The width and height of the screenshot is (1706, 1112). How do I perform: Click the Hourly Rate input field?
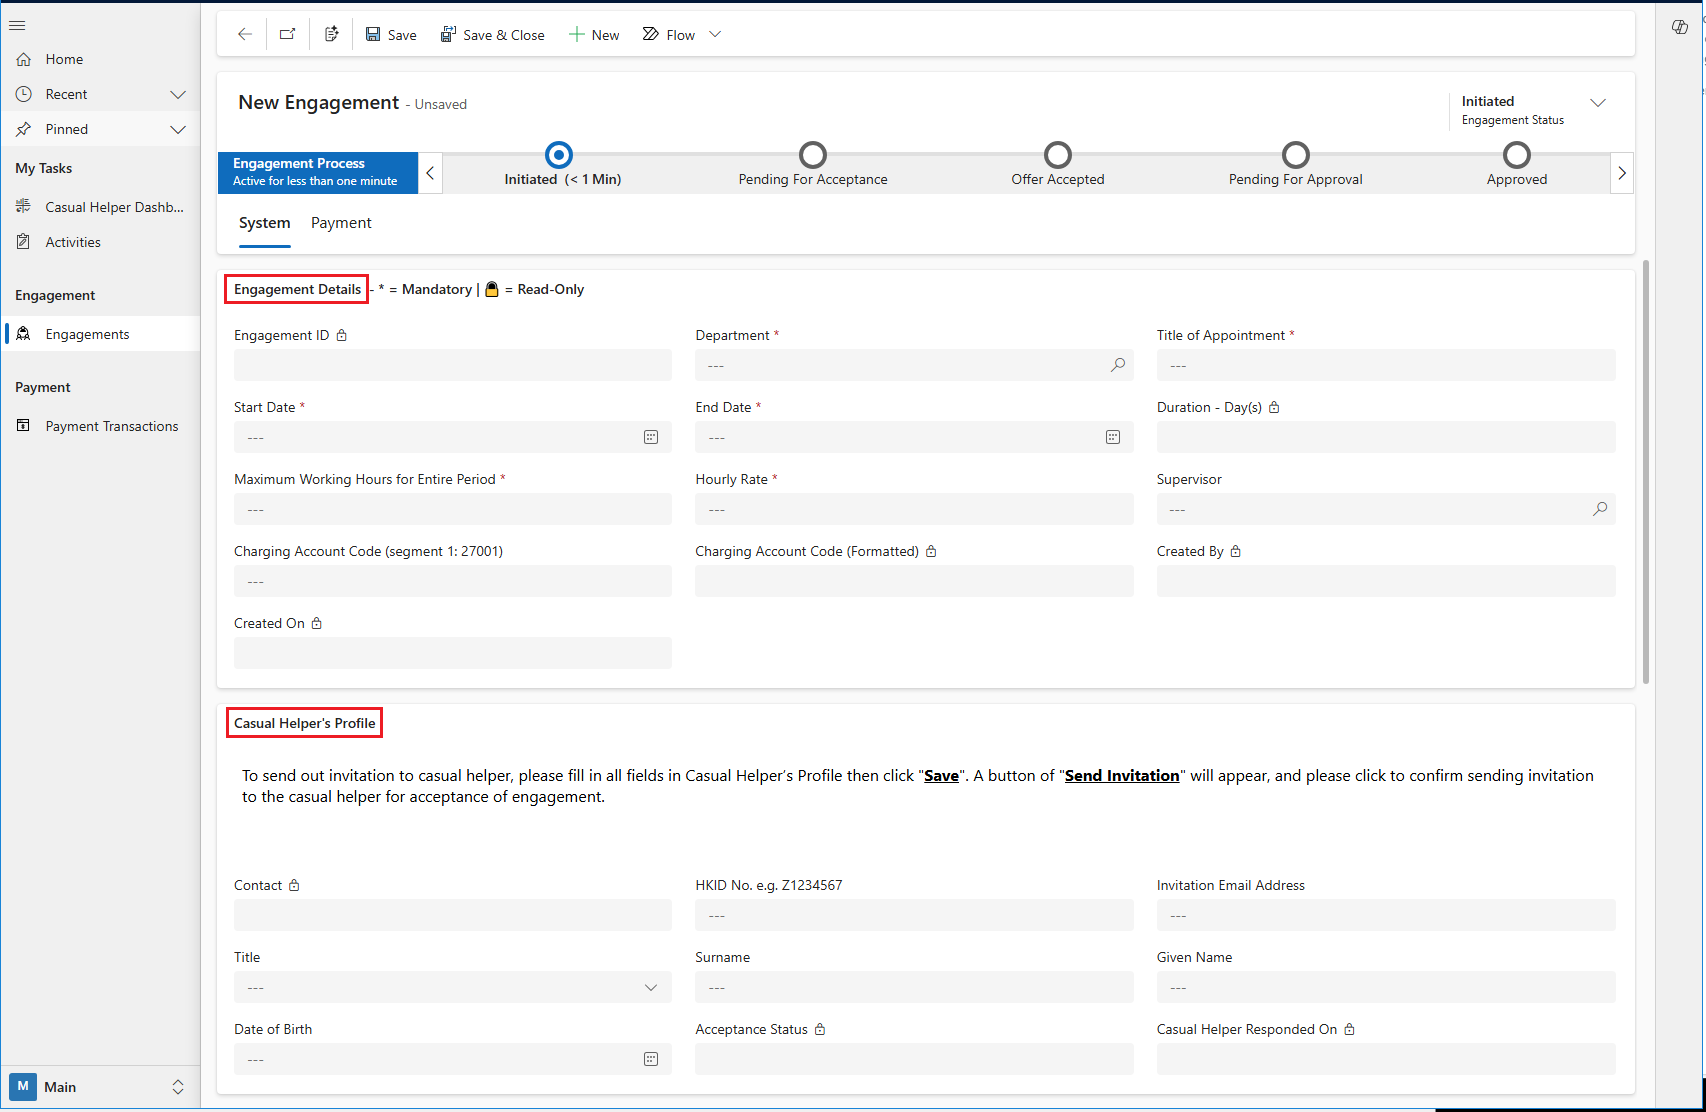[913, 509]
